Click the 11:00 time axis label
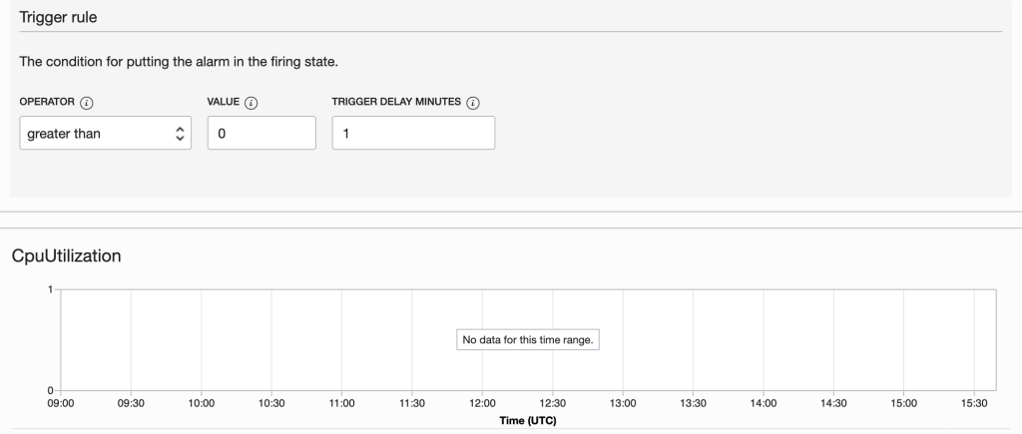Image resolution: width=1022 pixels, height=434 pixels. 342,403
